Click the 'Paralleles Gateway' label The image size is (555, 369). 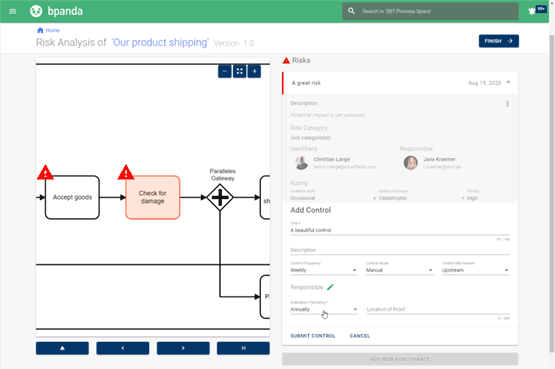(x=223, y=175)
